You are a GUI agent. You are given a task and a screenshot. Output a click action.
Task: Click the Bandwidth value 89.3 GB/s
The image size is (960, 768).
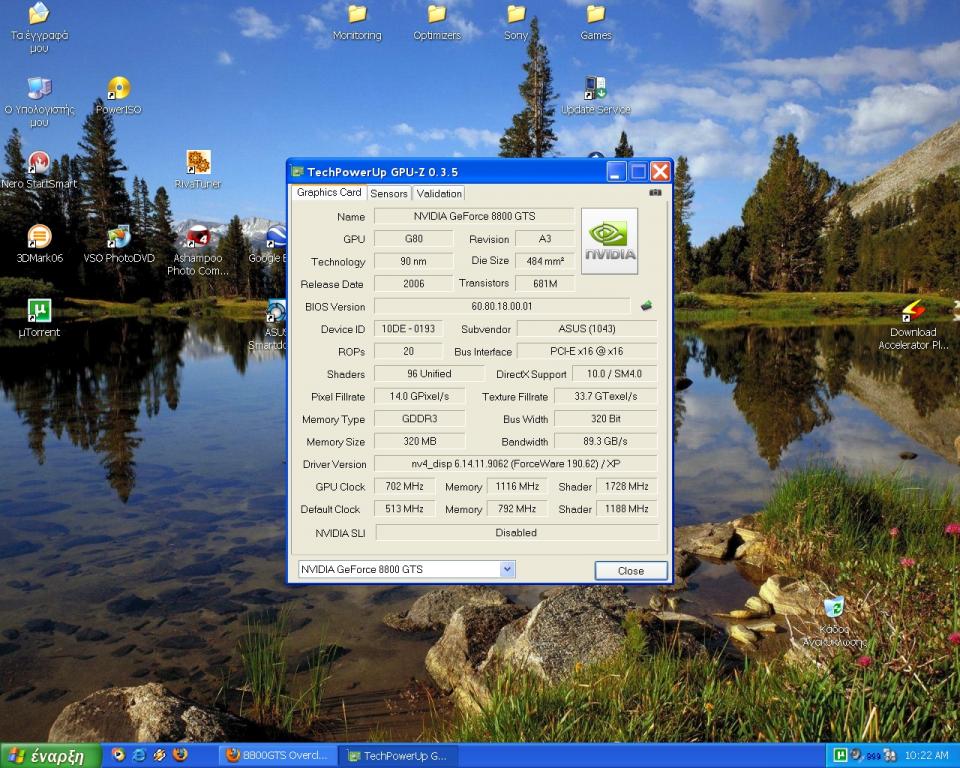606,442
